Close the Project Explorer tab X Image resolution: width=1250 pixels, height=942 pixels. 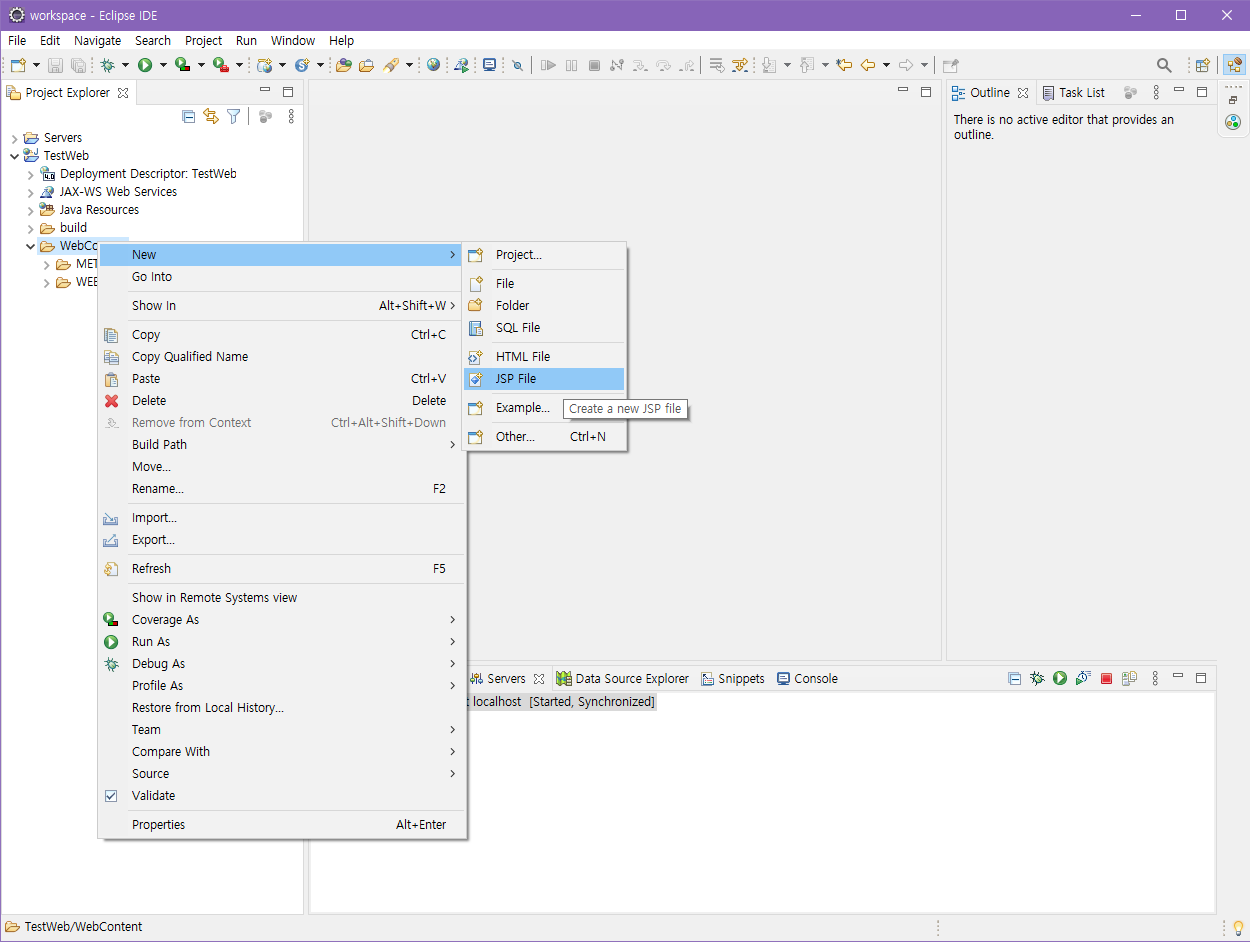123,93
